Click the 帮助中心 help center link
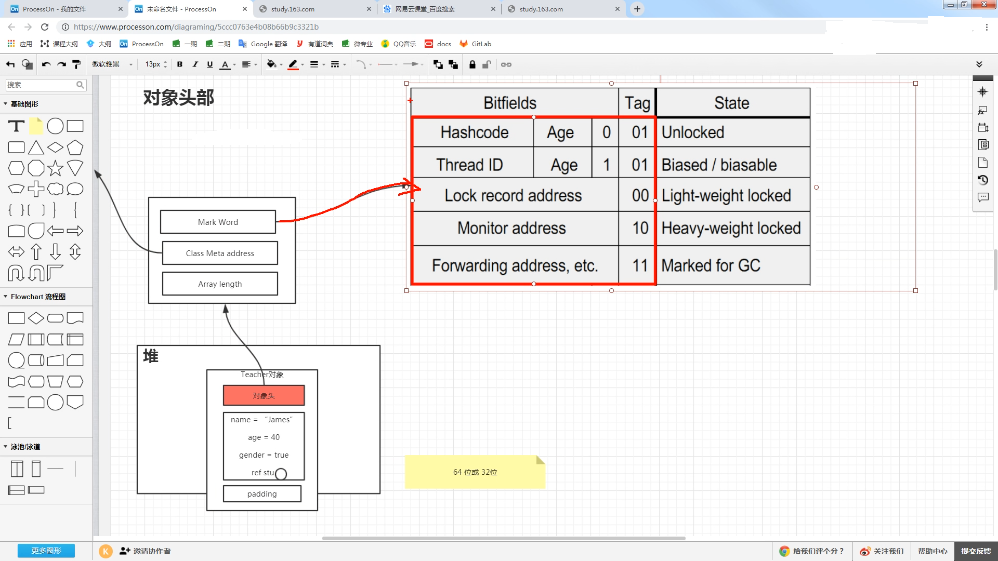The height and width of the screenshot is (561, 998). 932,551
